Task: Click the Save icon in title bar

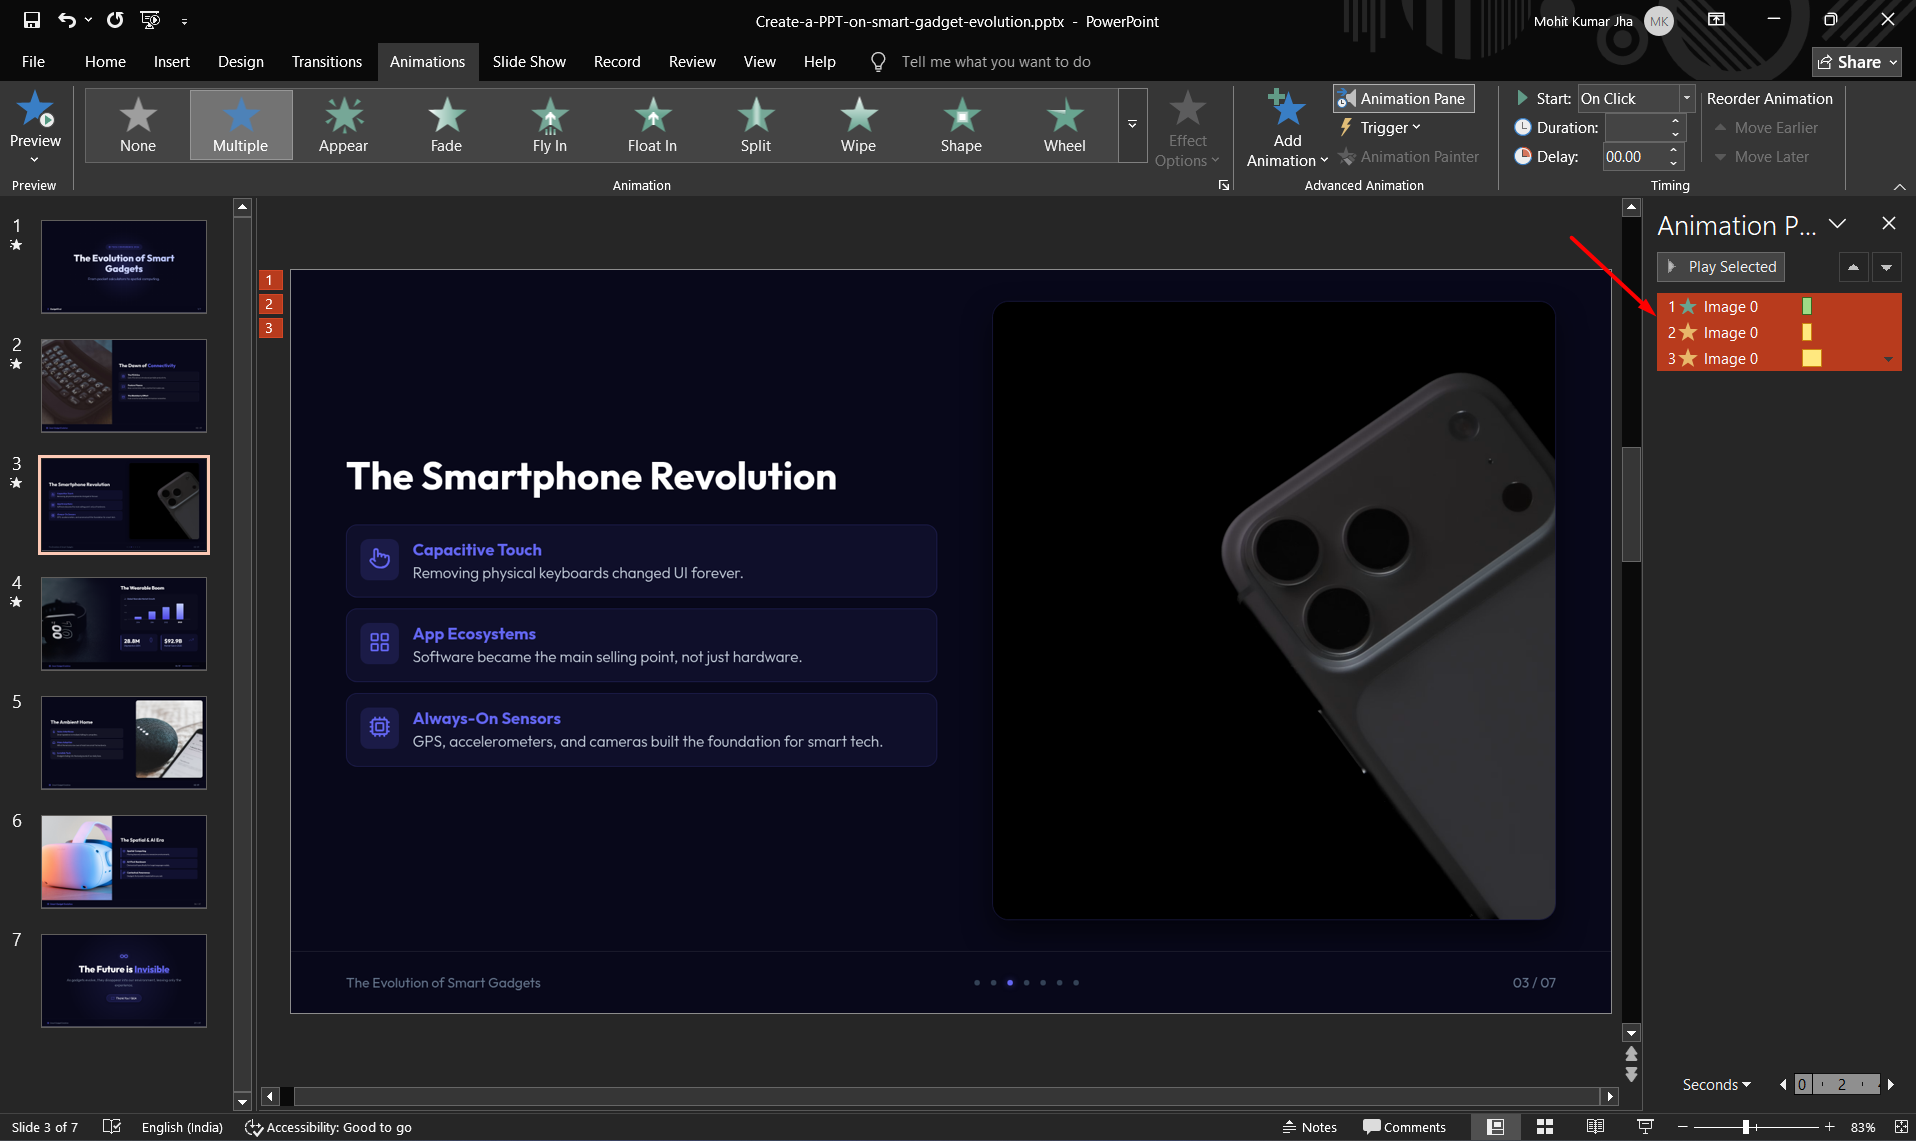Action: [x=32, y=20]
